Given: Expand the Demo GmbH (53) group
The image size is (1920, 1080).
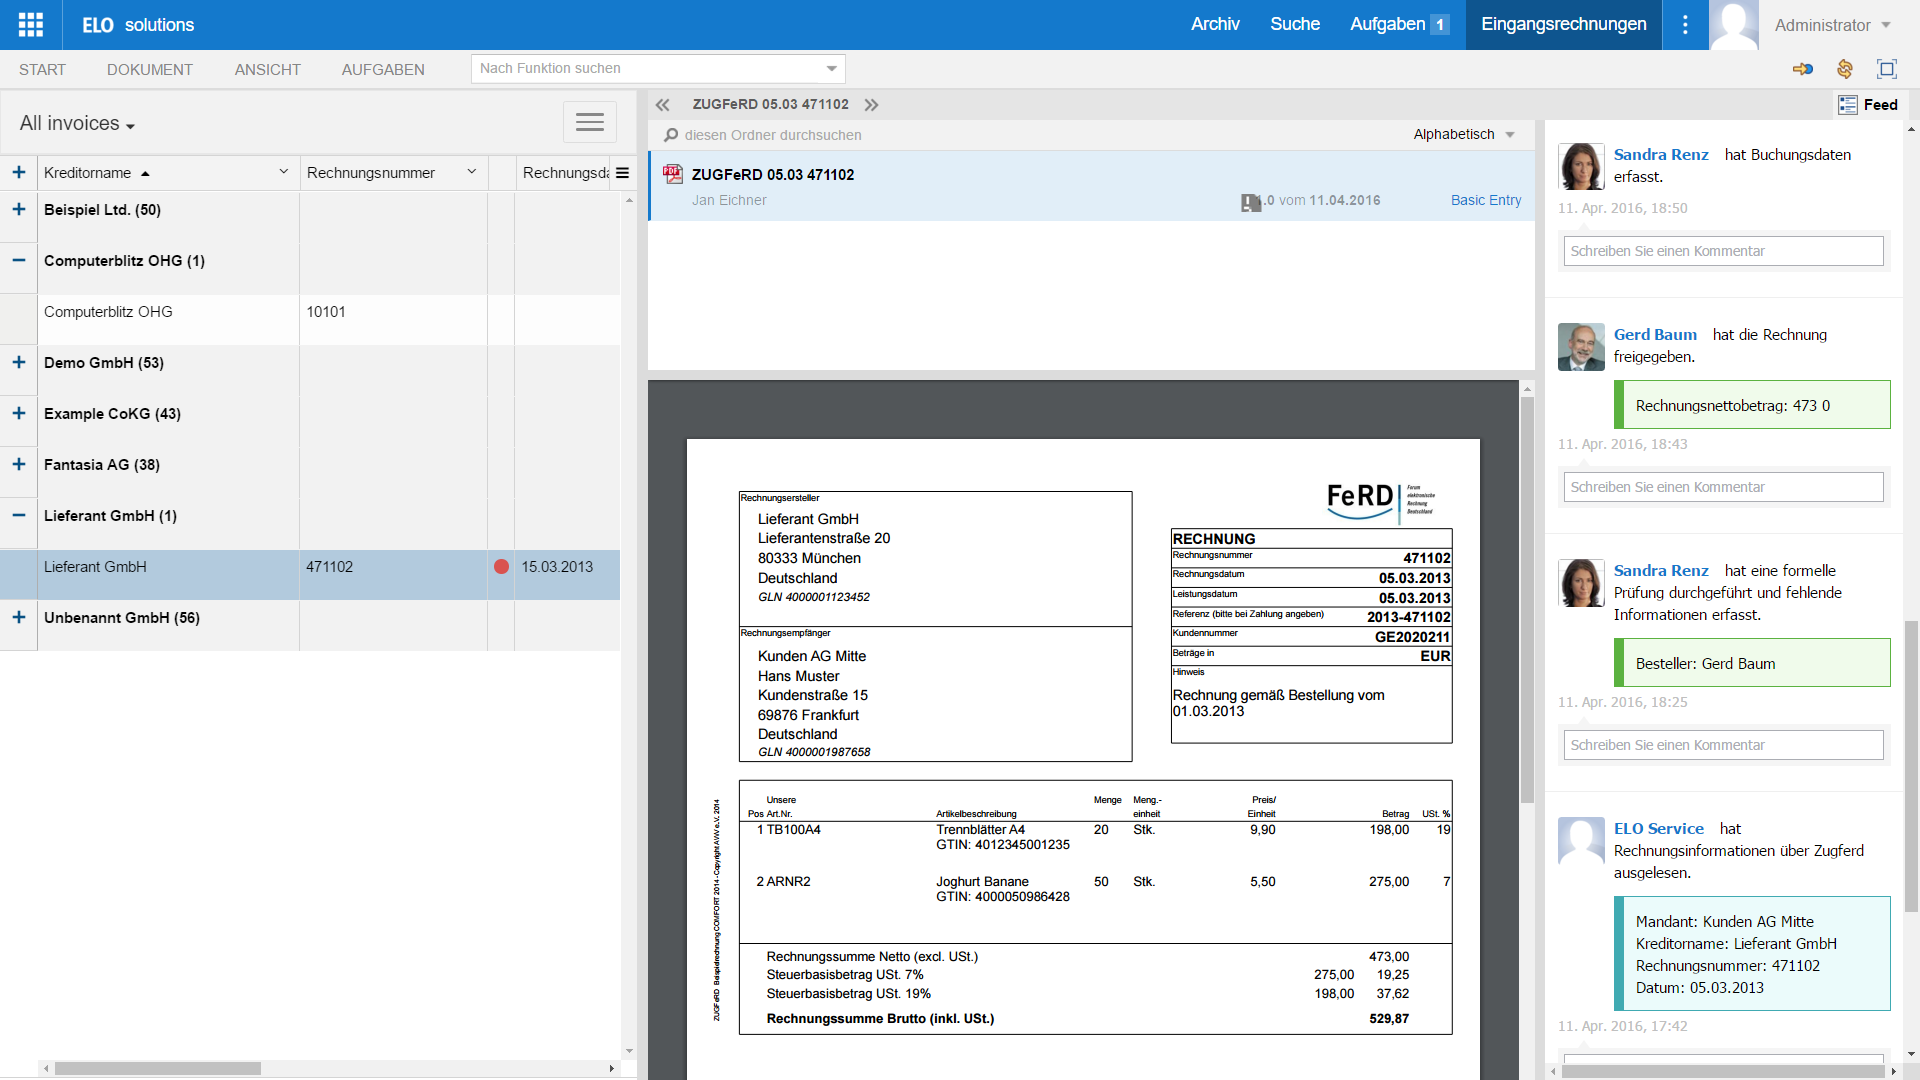Looking at the screenshot, I should (18, 363).
